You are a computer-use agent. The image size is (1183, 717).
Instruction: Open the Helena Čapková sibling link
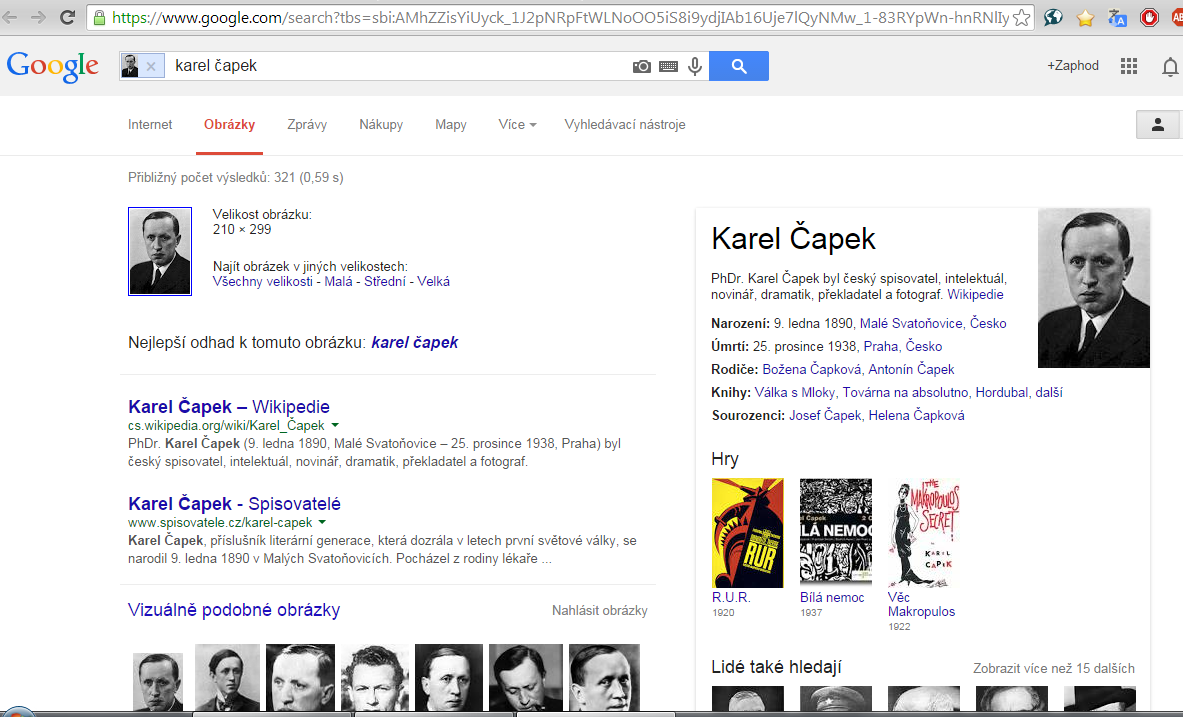point(917,415)
